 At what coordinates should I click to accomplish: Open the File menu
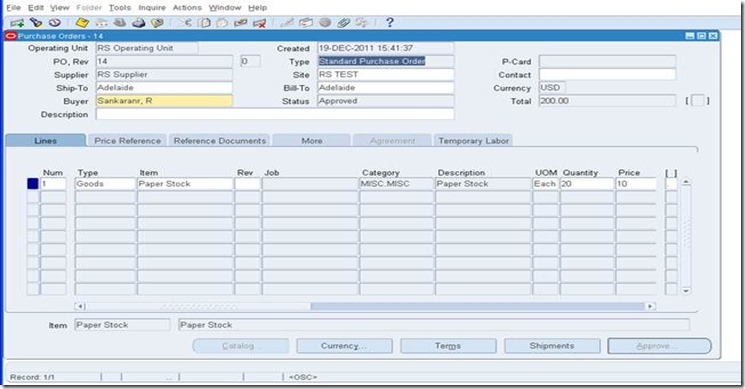(x=13, y=8)
